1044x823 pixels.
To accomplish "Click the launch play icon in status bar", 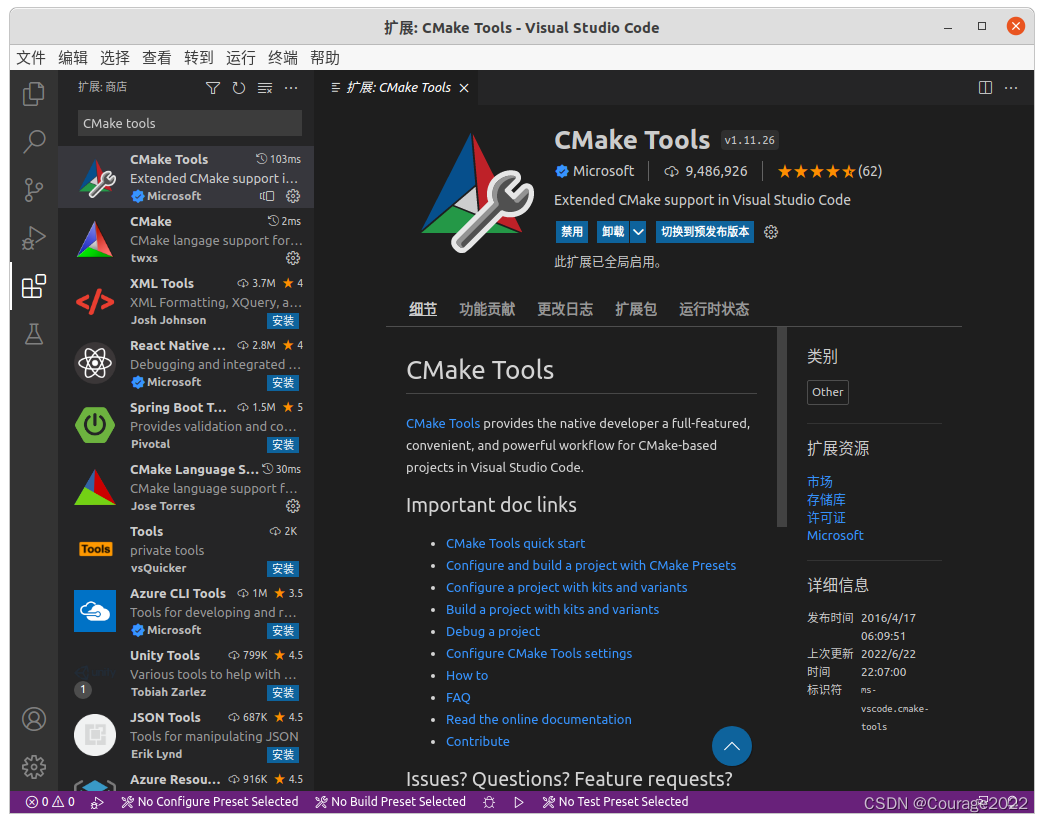I will tap(519, 802).
